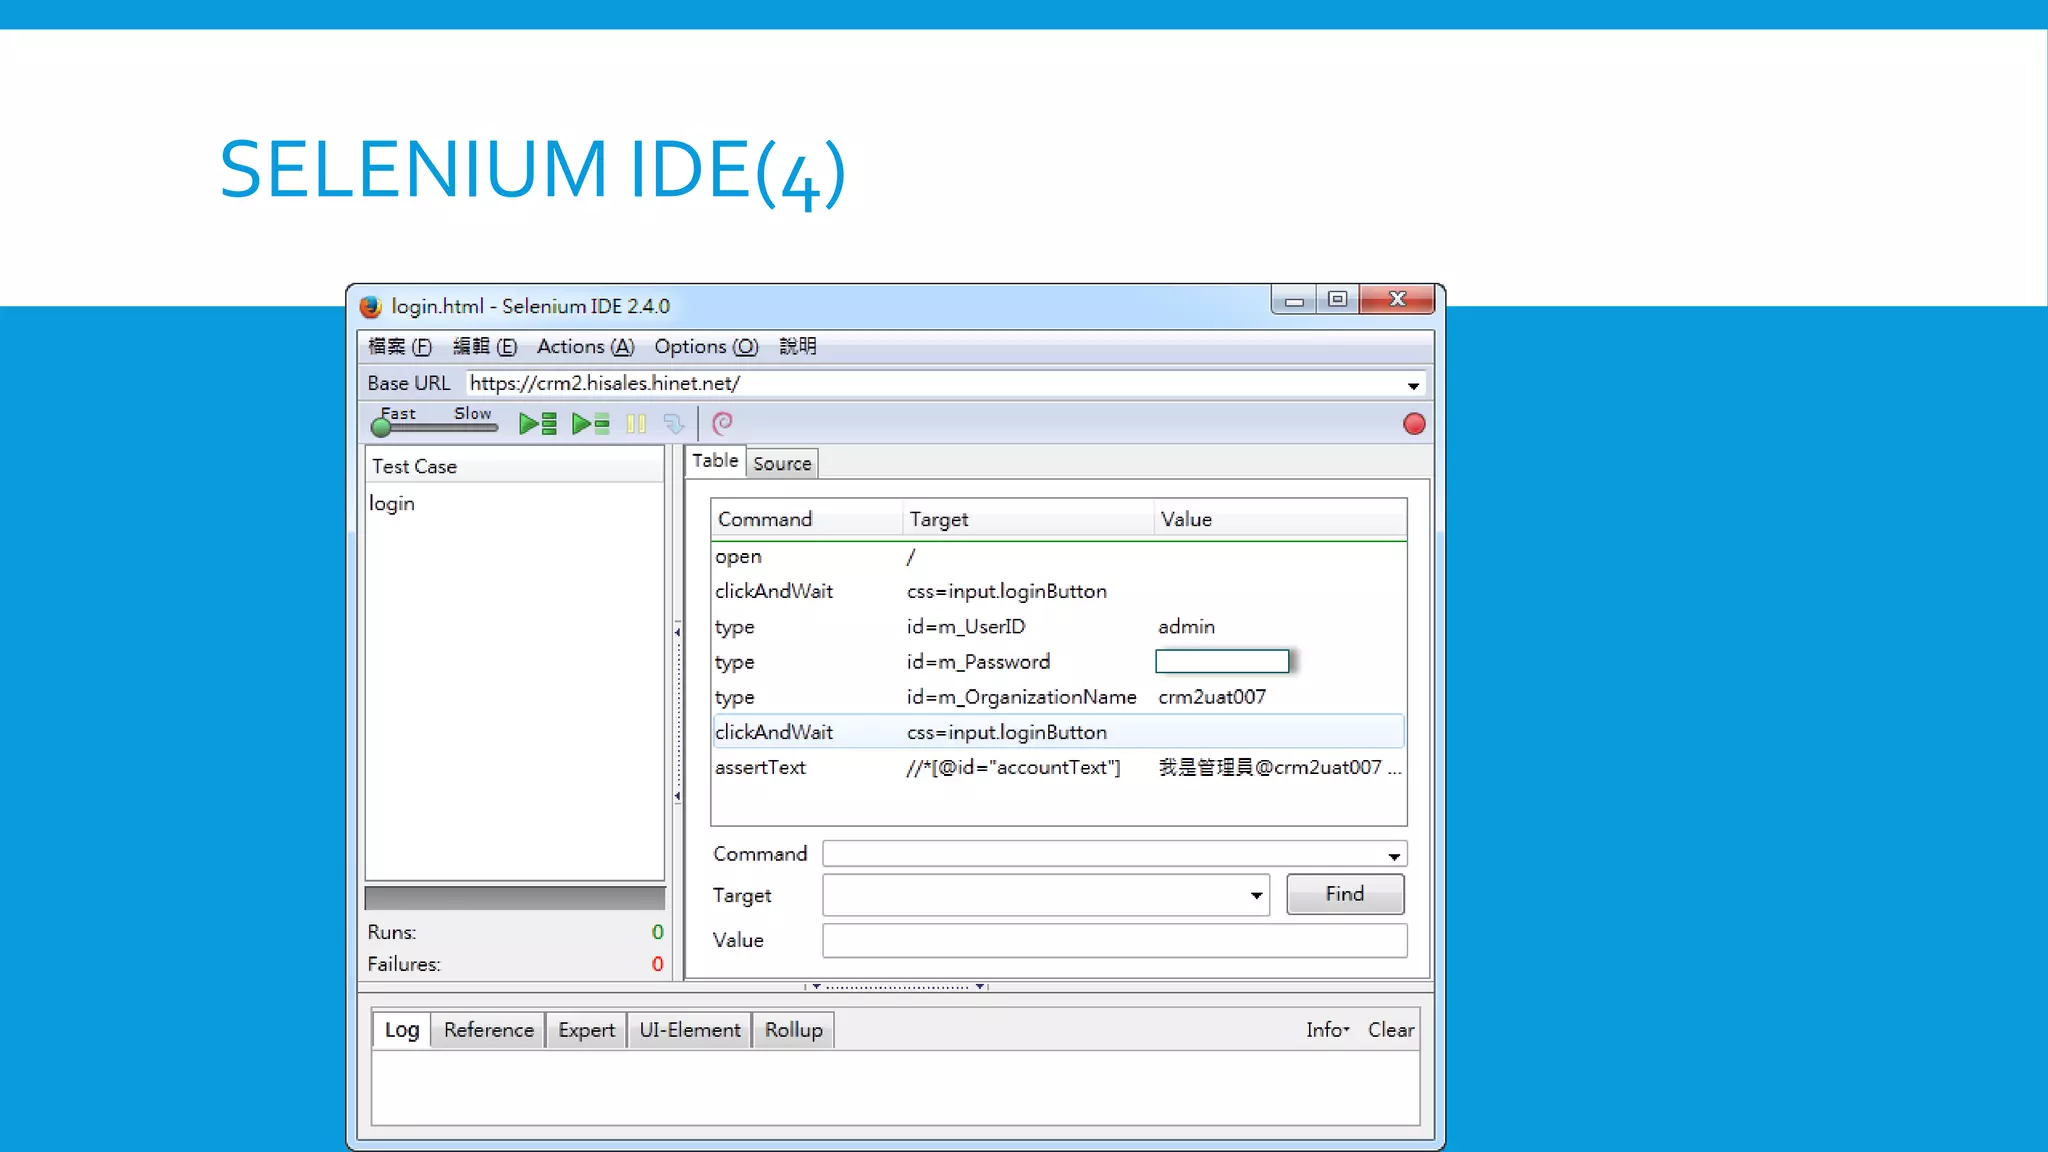Click the crm2uat007 value cell

point(1212,697)
